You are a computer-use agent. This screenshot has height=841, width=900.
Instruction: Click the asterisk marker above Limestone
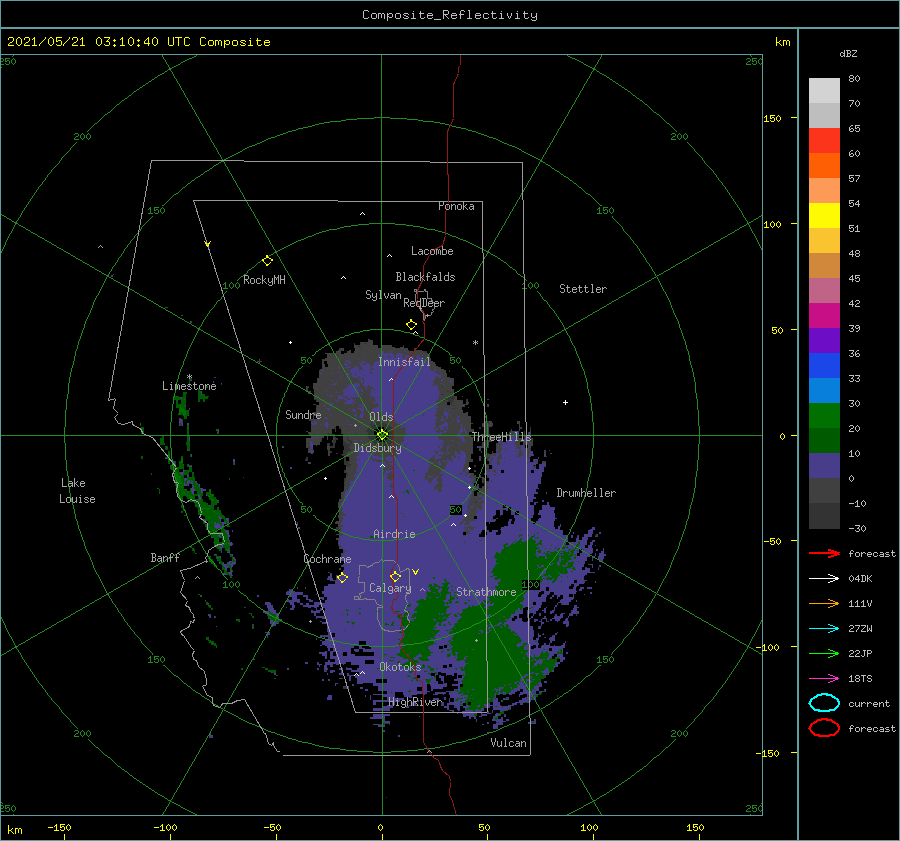pos(189,377)
